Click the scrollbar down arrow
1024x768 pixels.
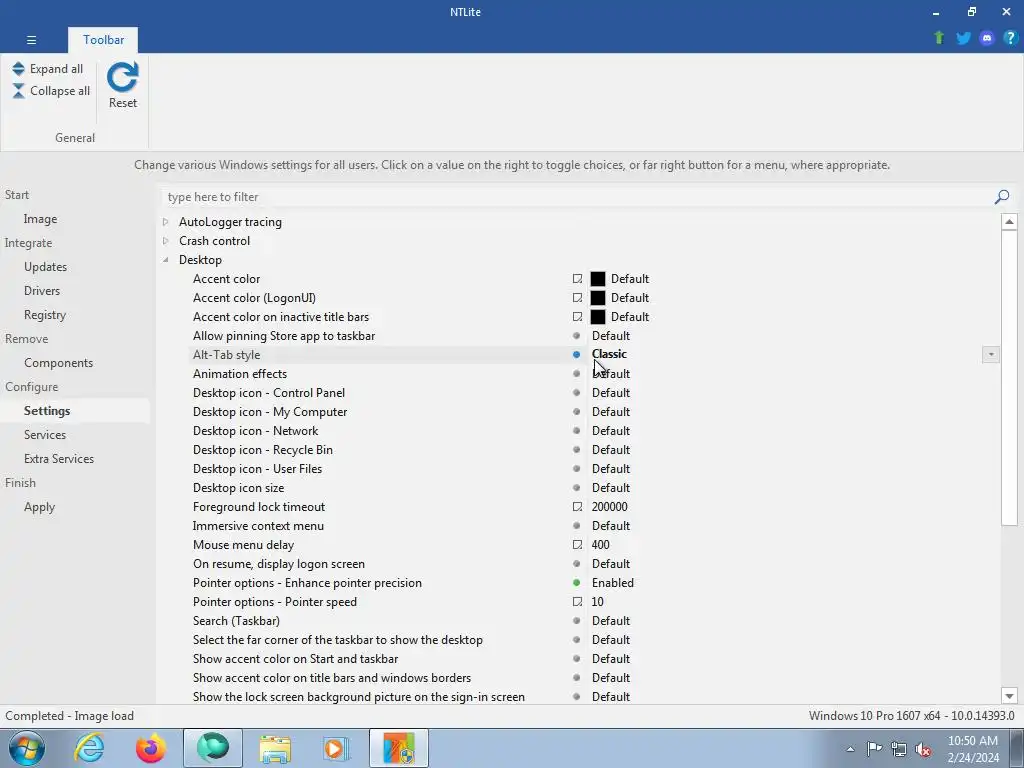tap(1009, 696)
